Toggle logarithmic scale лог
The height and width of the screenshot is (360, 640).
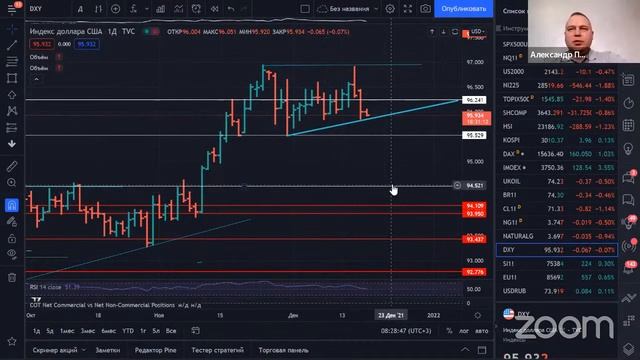point(464,331)
